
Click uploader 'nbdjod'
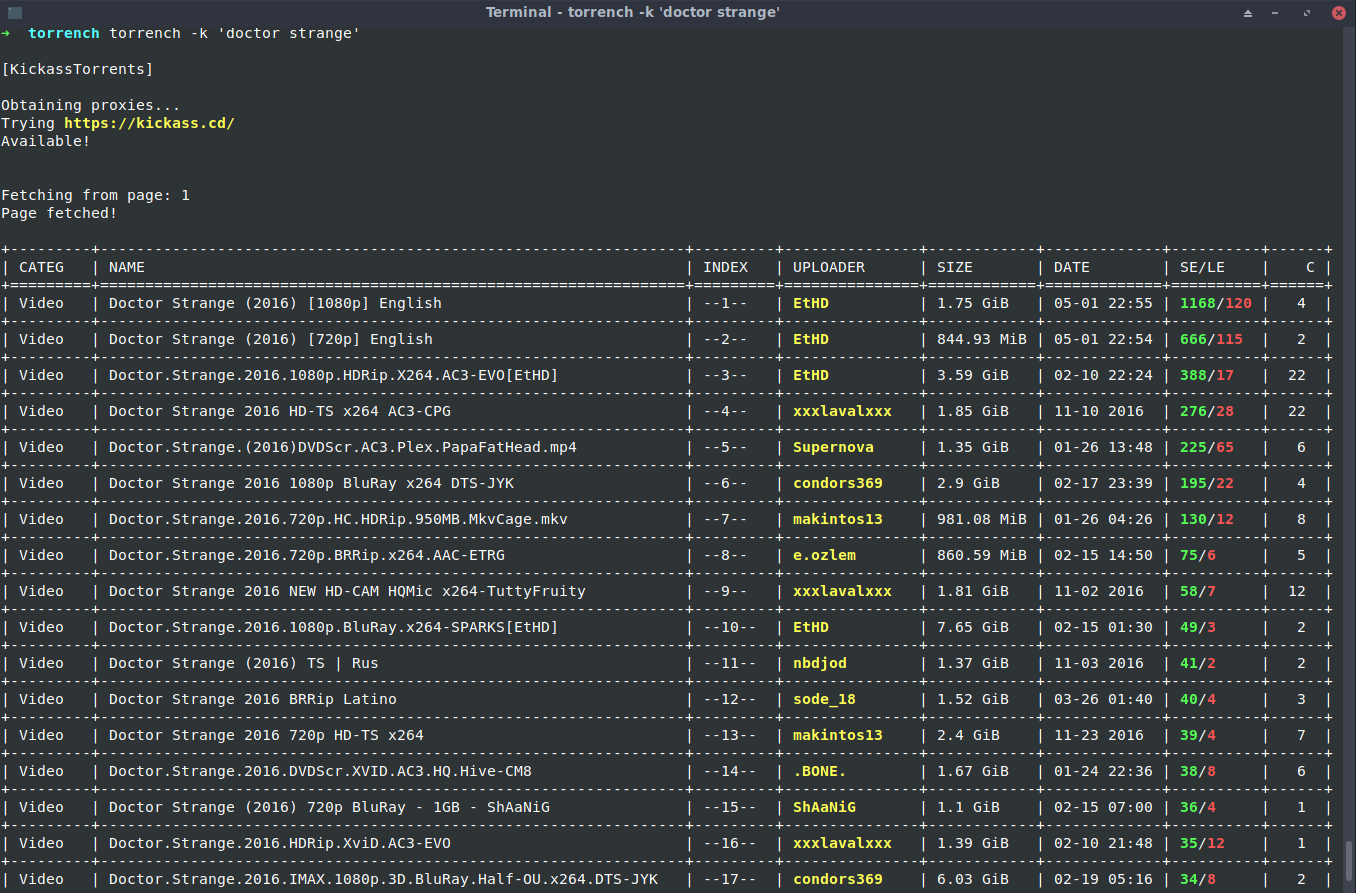[x=820, y=663]
